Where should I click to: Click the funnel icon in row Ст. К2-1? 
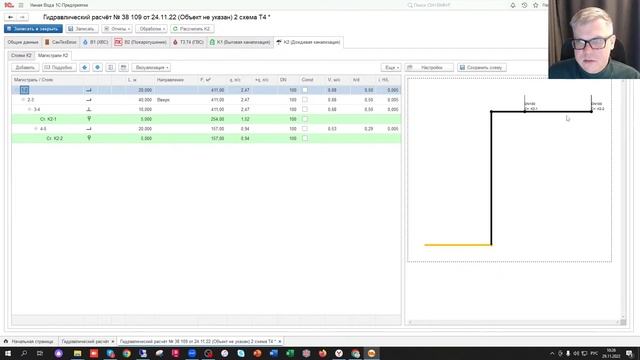tap(89, 119)
